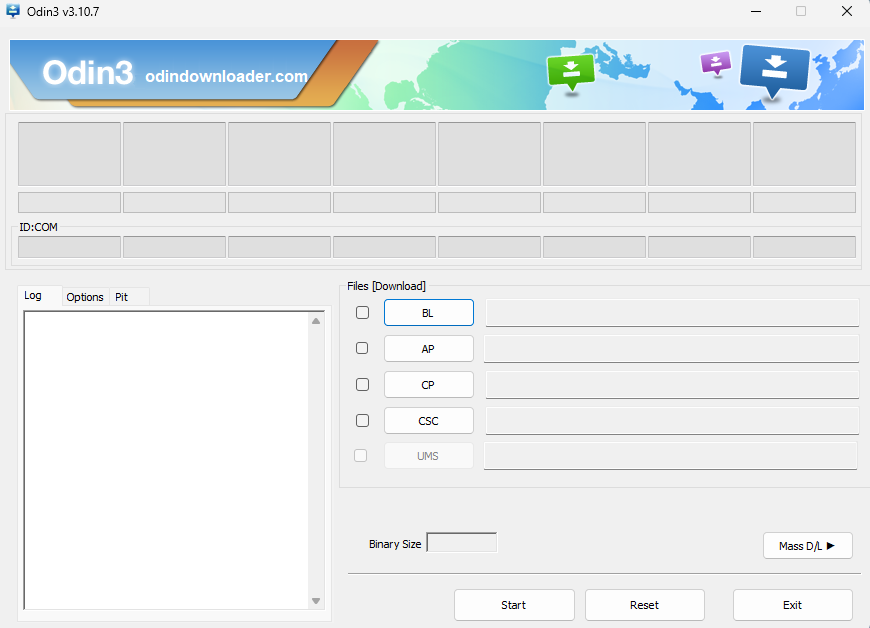This screenshot has width=870, height=628.
Task: Minimize the Odin3 window
Action: click(756, 11)
